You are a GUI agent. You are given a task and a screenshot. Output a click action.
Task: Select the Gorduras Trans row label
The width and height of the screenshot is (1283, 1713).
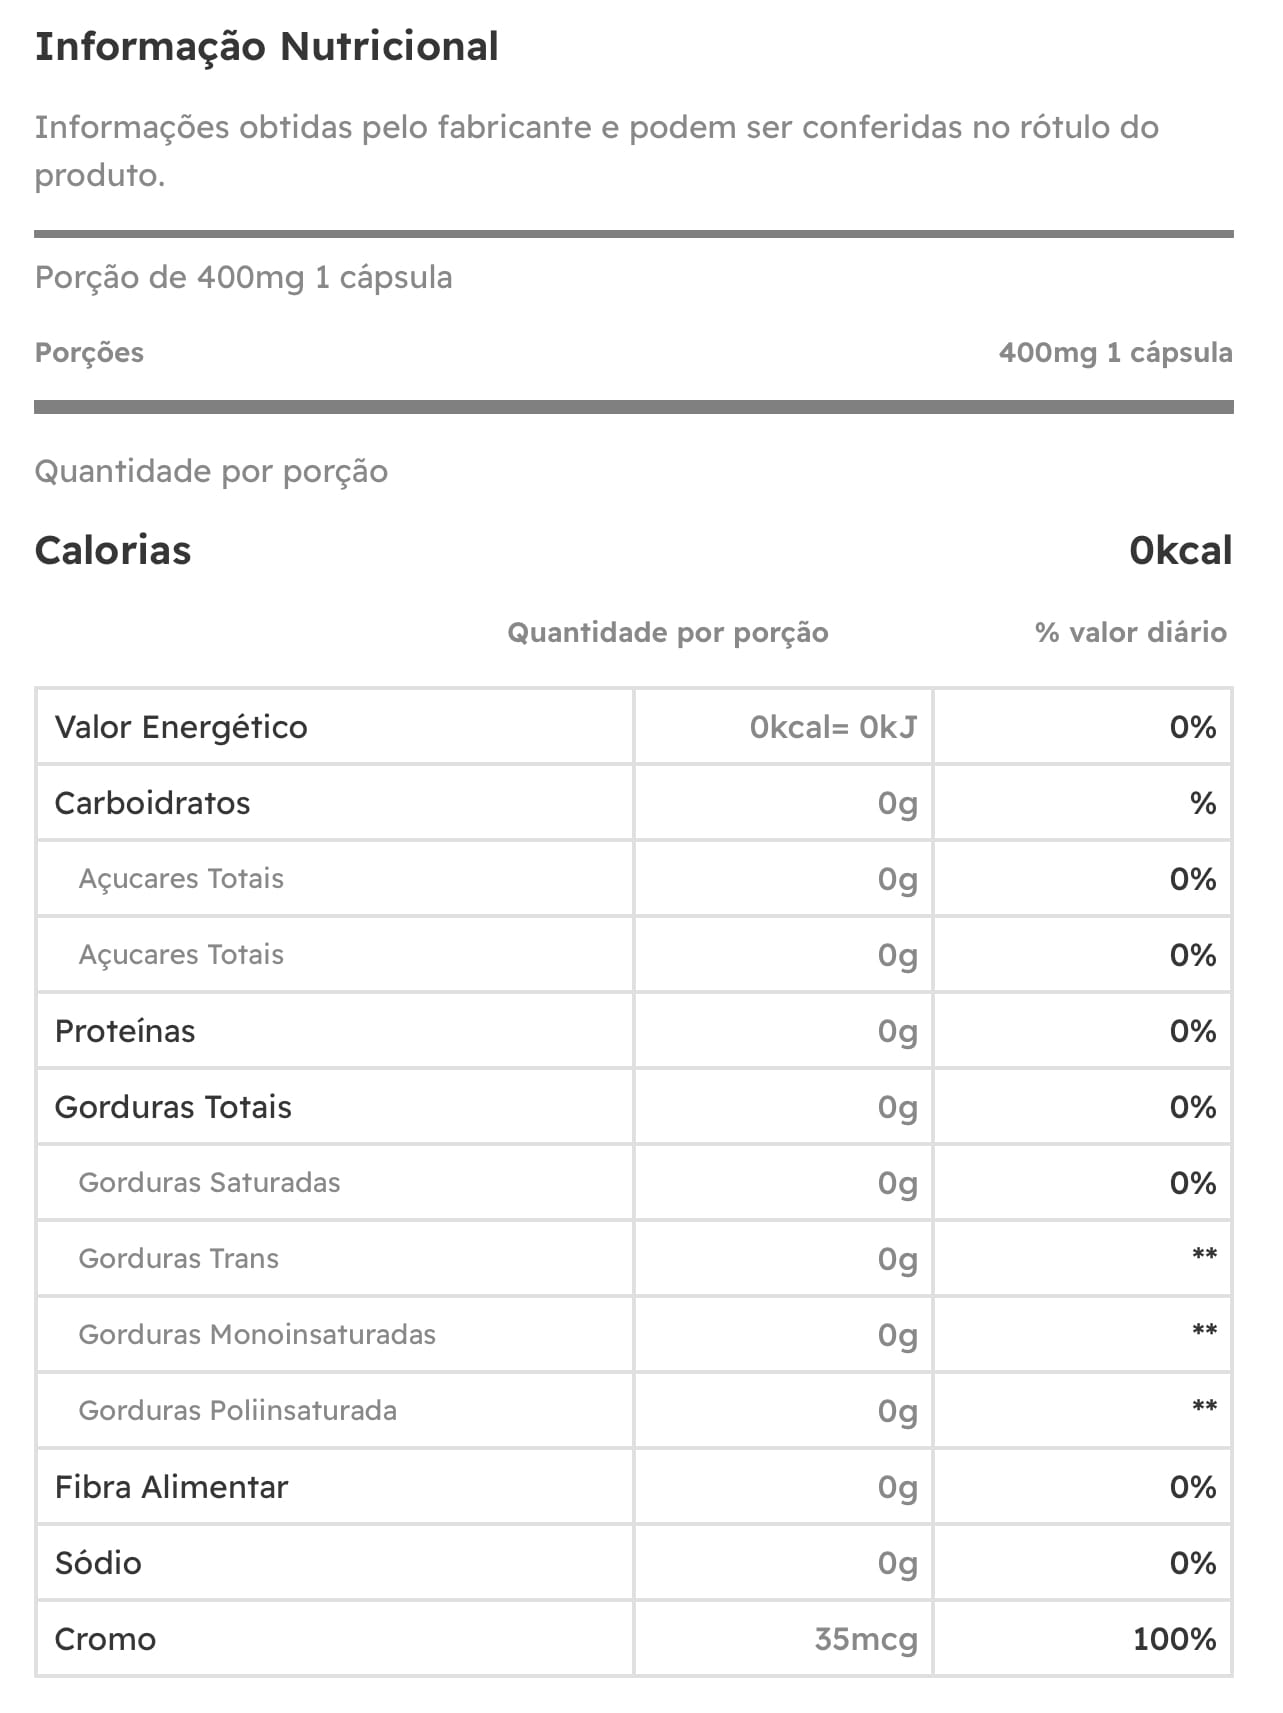coord(178,1259)
